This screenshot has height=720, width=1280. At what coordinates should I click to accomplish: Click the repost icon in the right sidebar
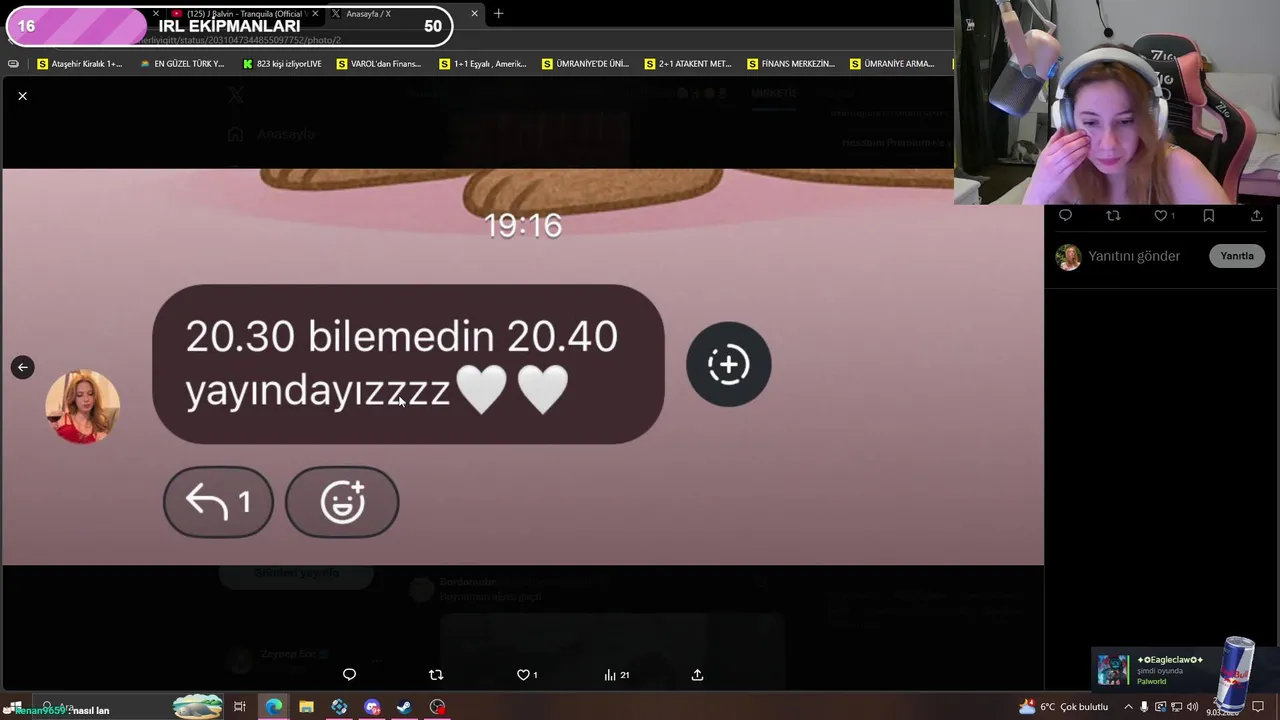1113,216
